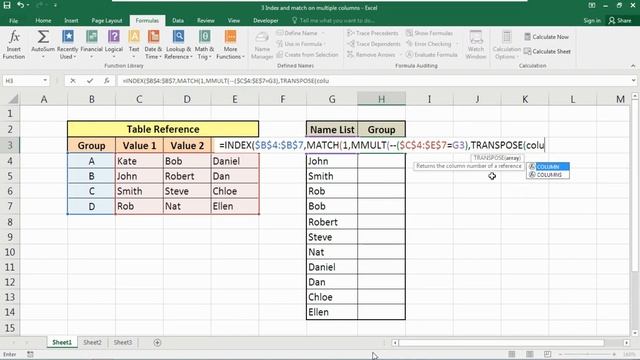Image resolution: width=640 pixels, height=360 pixels.
Task: Click Trace Precedents
Action: pos(373,33)
